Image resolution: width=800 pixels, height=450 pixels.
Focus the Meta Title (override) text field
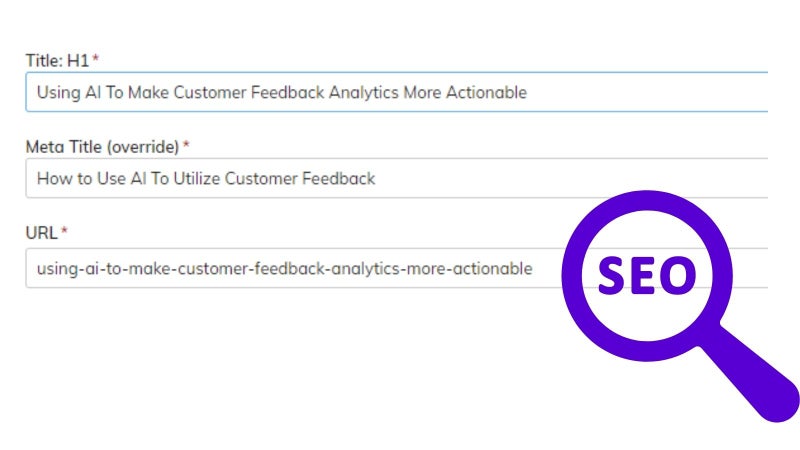(x=397, y=178)
